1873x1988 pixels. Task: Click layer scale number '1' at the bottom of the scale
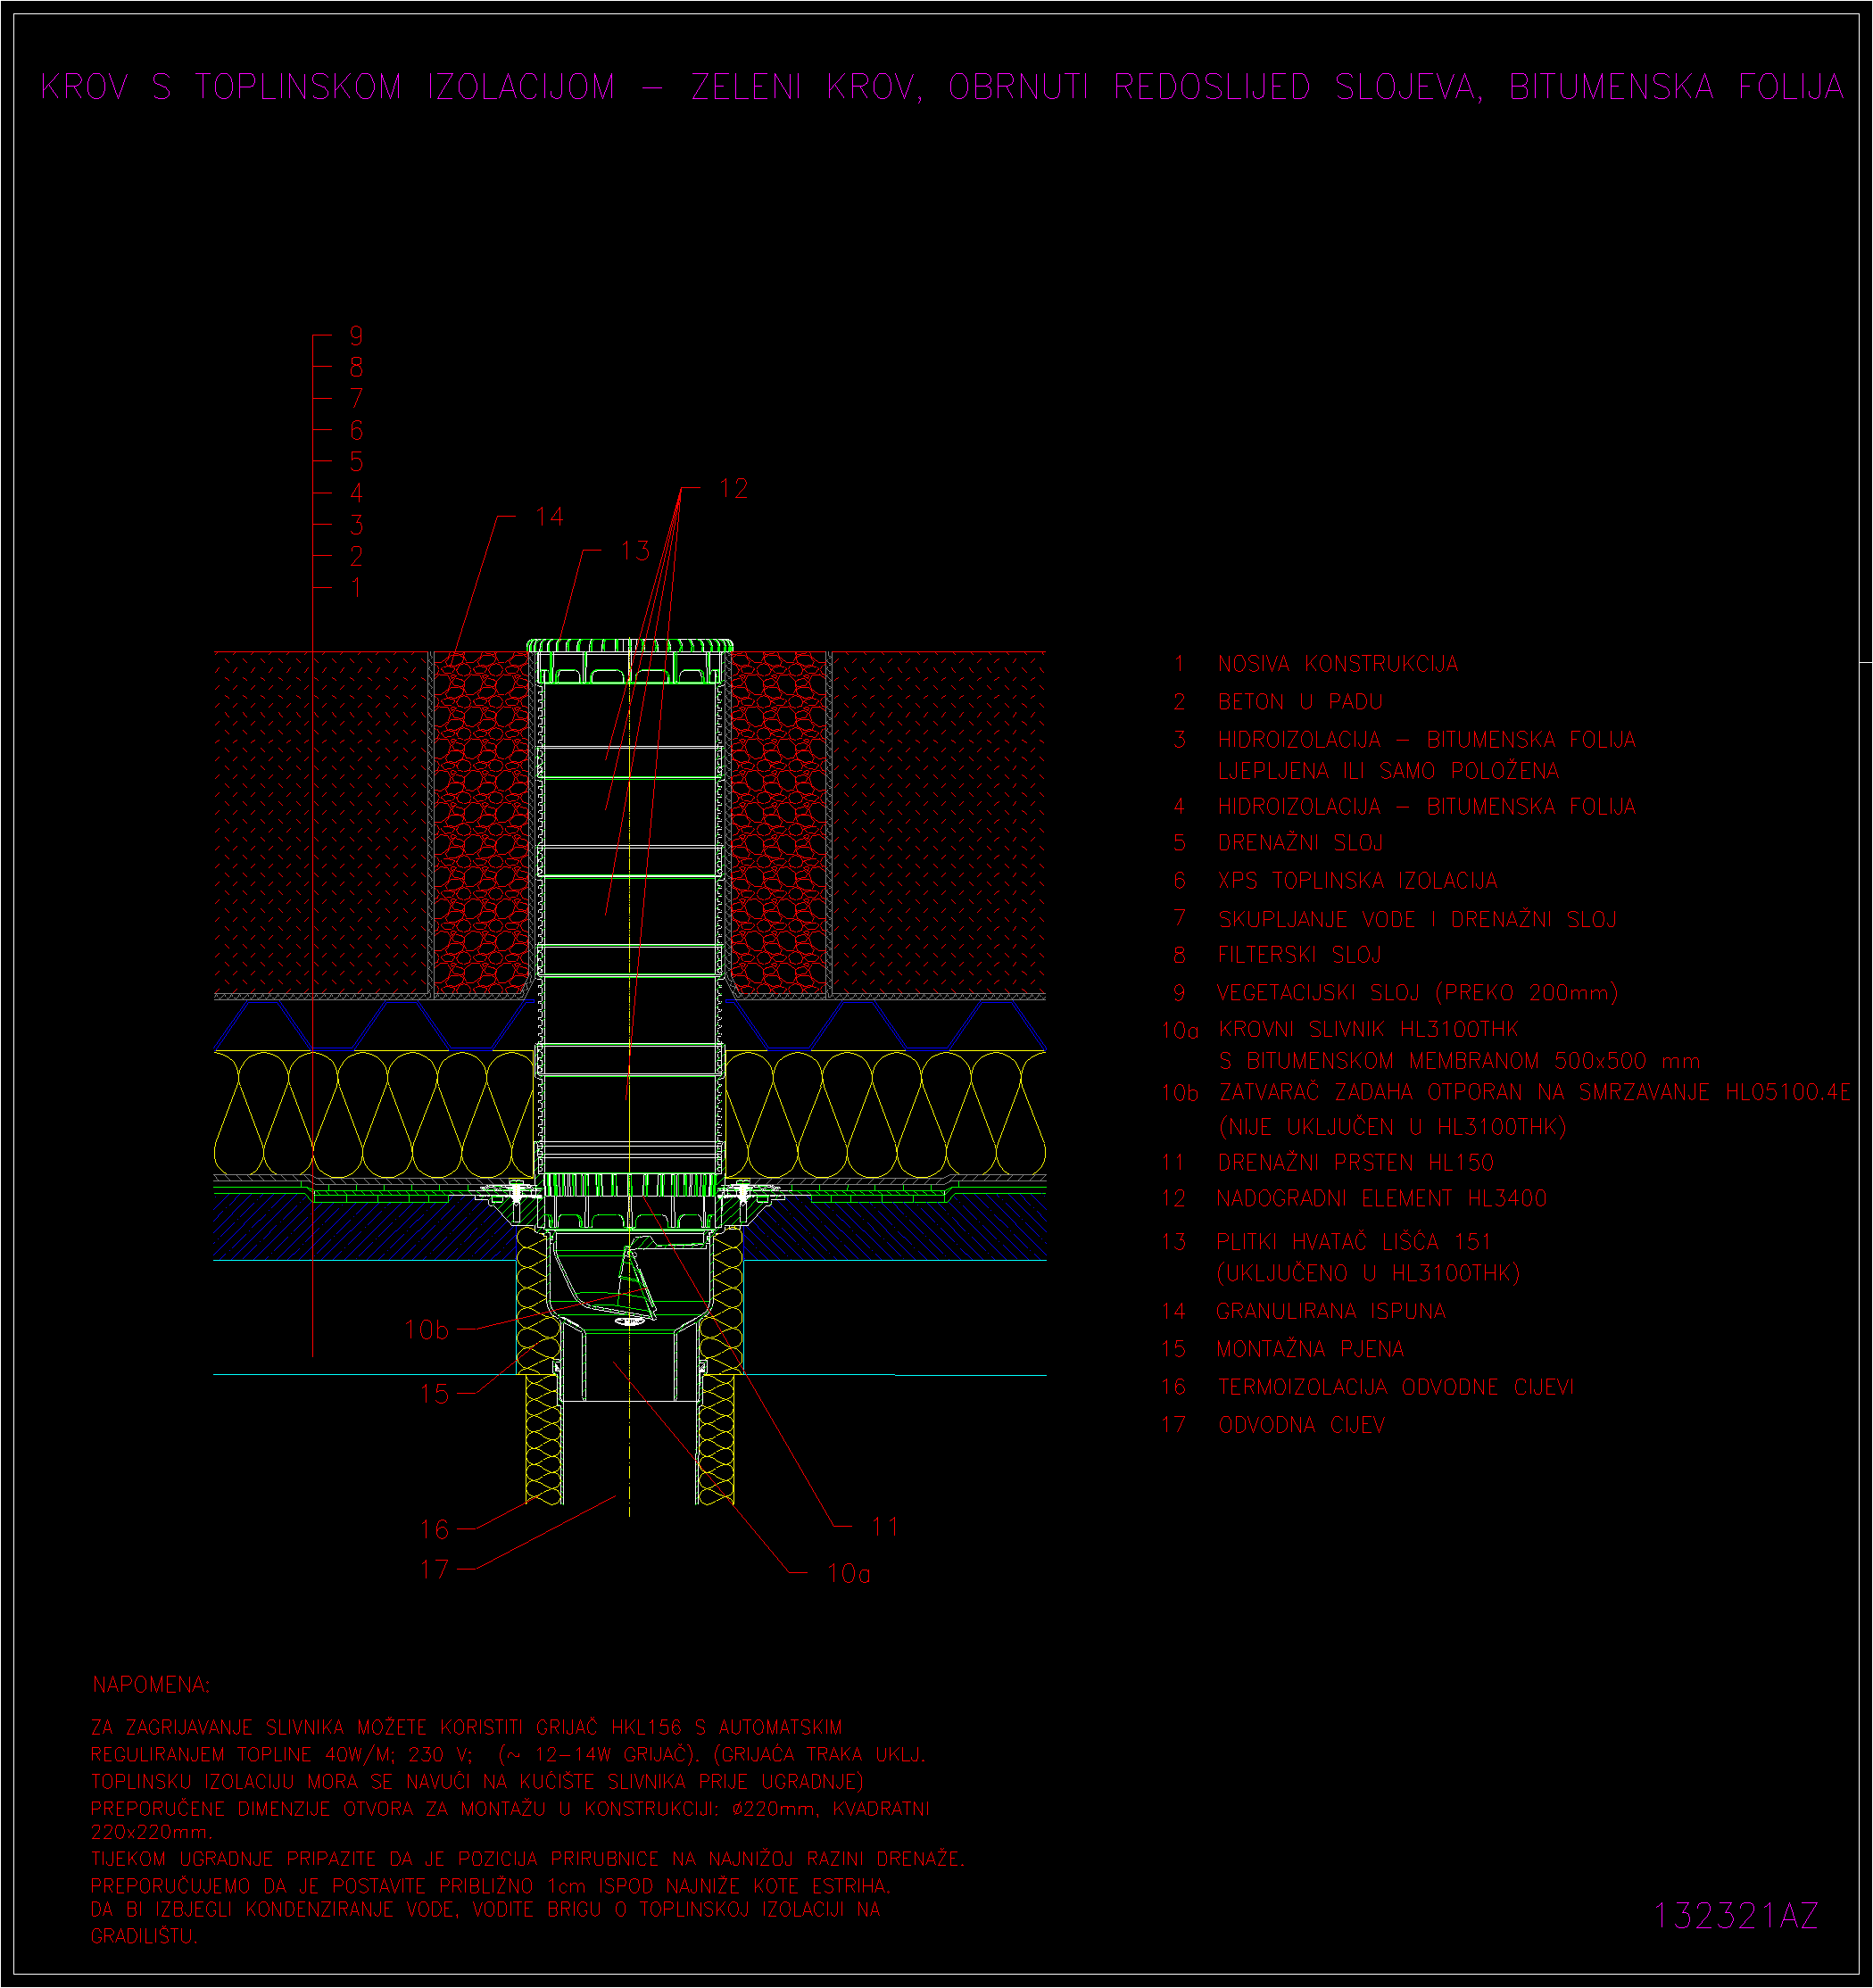point(356,588)
